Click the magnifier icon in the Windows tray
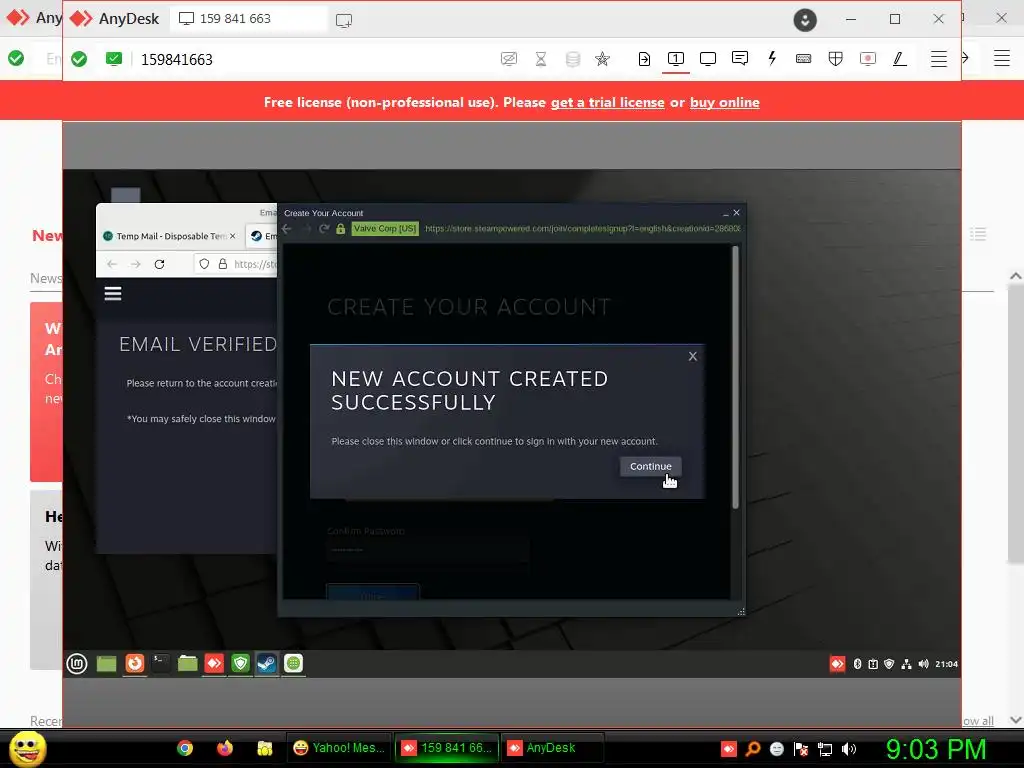 click(753, 749)
